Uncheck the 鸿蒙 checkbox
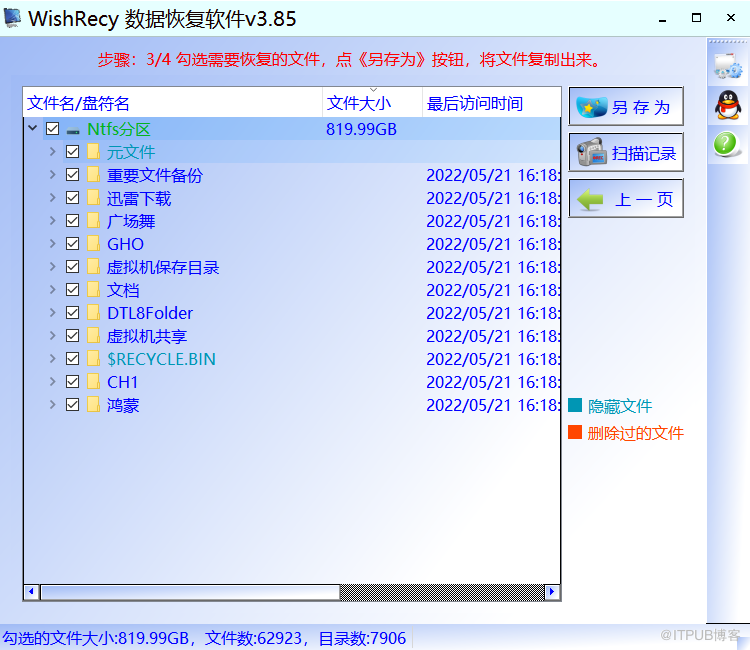This screenshot has height=650, width=750. click(72, 405)
